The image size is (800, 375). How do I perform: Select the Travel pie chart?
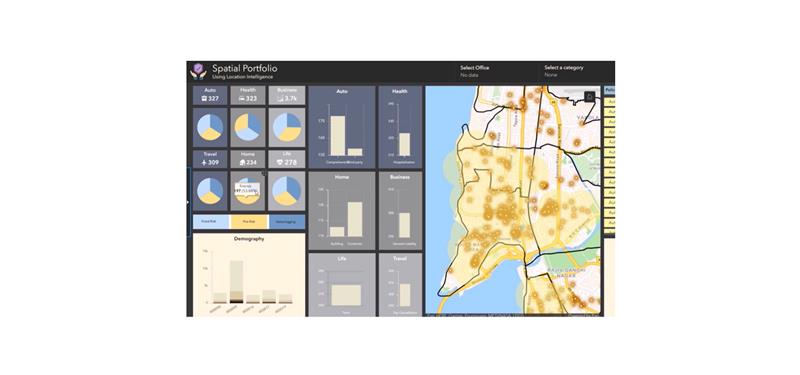[210, 191]
